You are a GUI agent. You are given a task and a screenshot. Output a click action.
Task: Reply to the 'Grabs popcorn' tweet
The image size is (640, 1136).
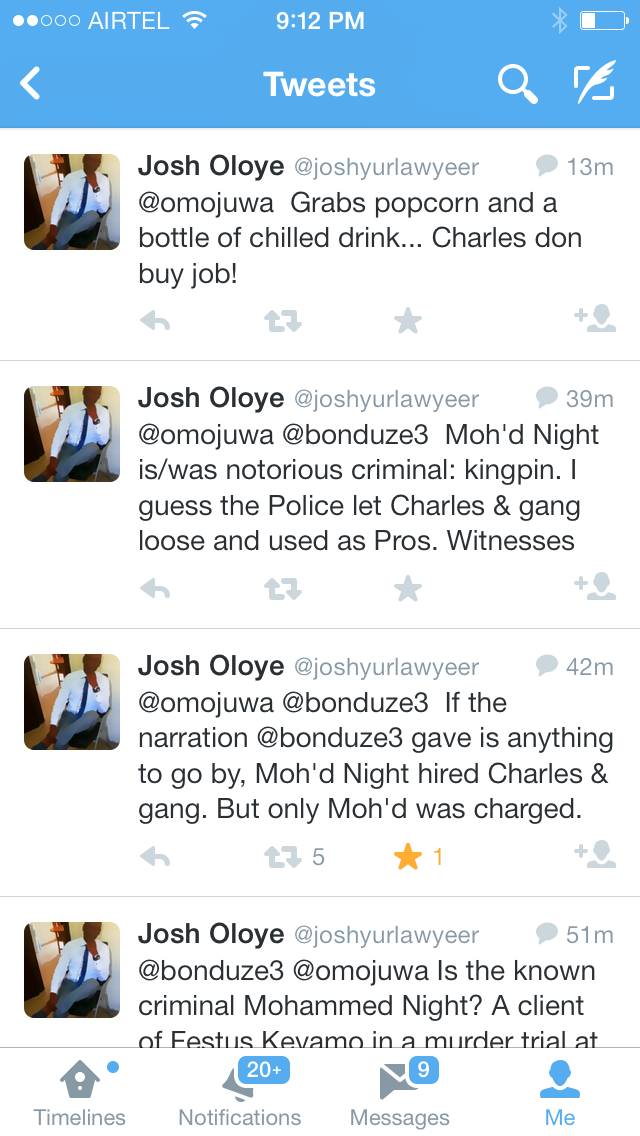tap(155, 321)
